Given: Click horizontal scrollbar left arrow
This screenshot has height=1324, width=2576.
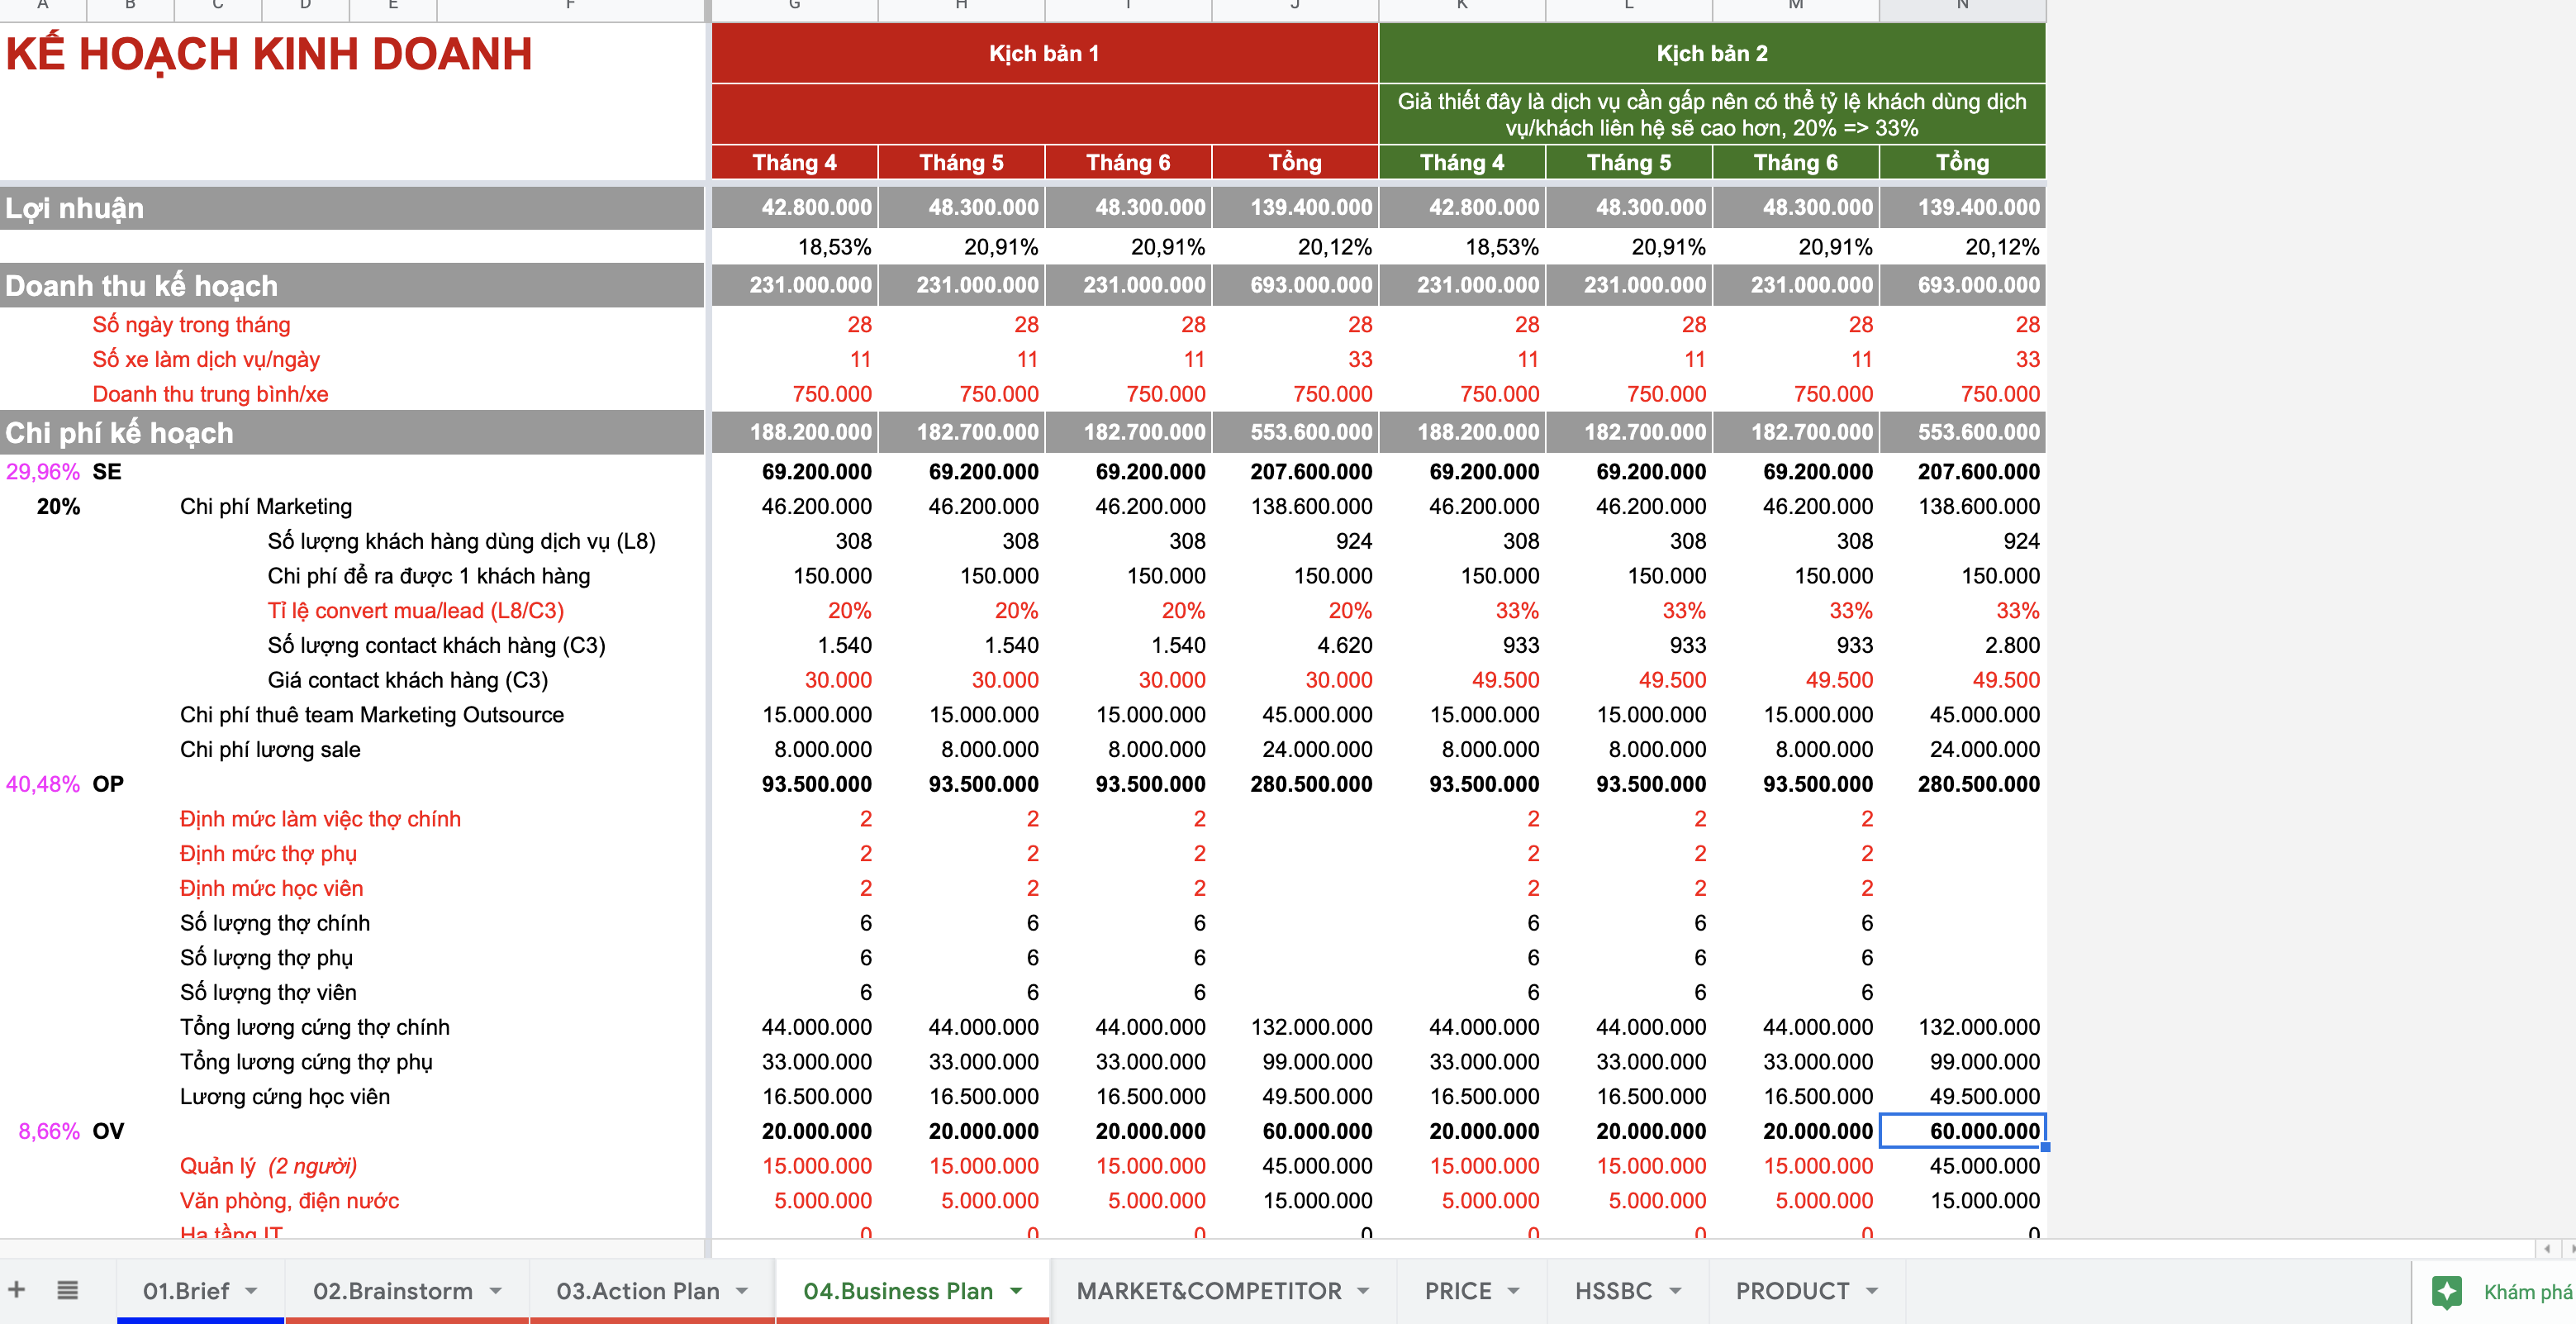Looking at the screenshot, I should (2547, 1248).
